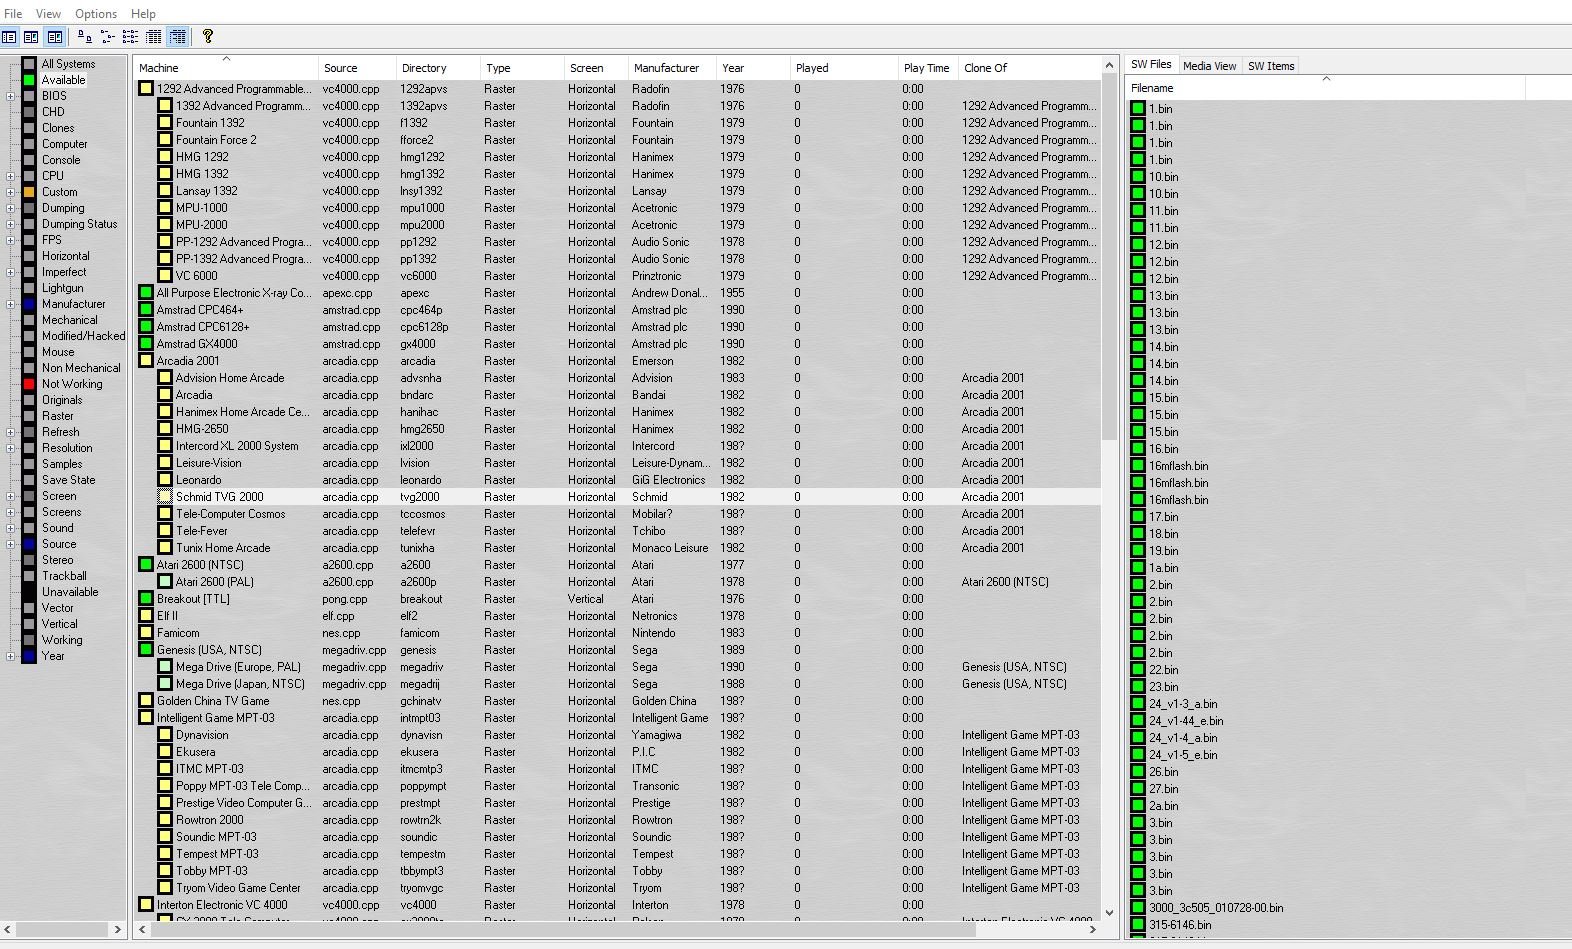Select the SW Files tab
Image resolution: width=1572 pixels, height=949 pixels.
coord(1151,64)
